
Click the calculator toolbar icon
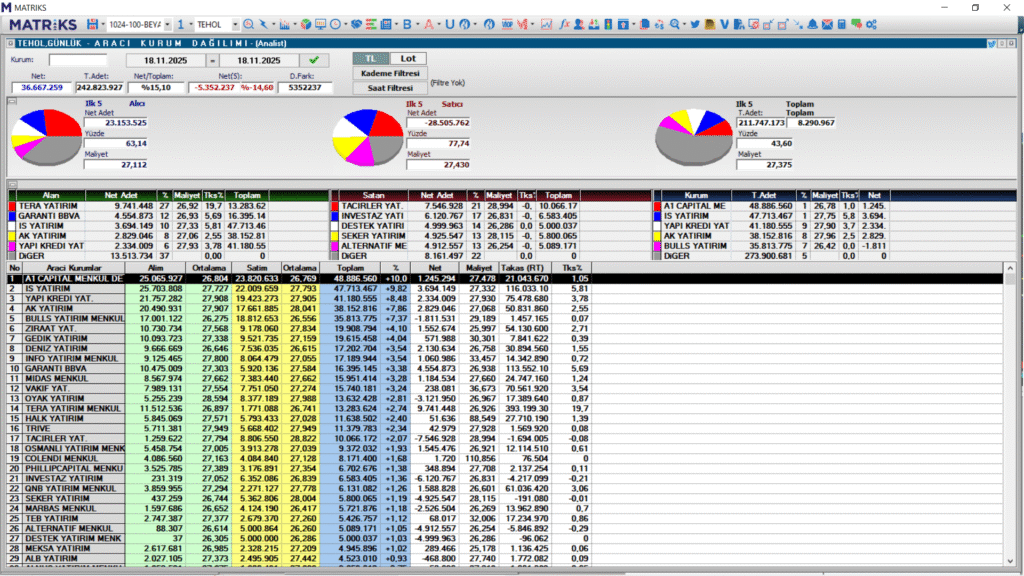point(842,24)
